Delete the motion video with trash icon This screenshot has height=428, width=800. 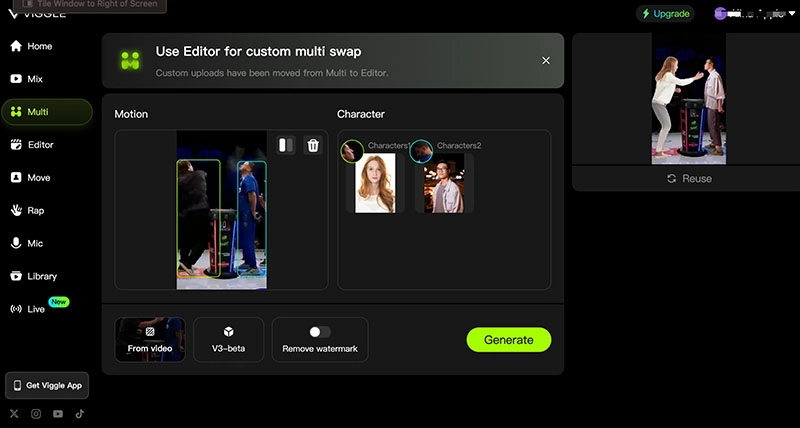tap(313, 145)
